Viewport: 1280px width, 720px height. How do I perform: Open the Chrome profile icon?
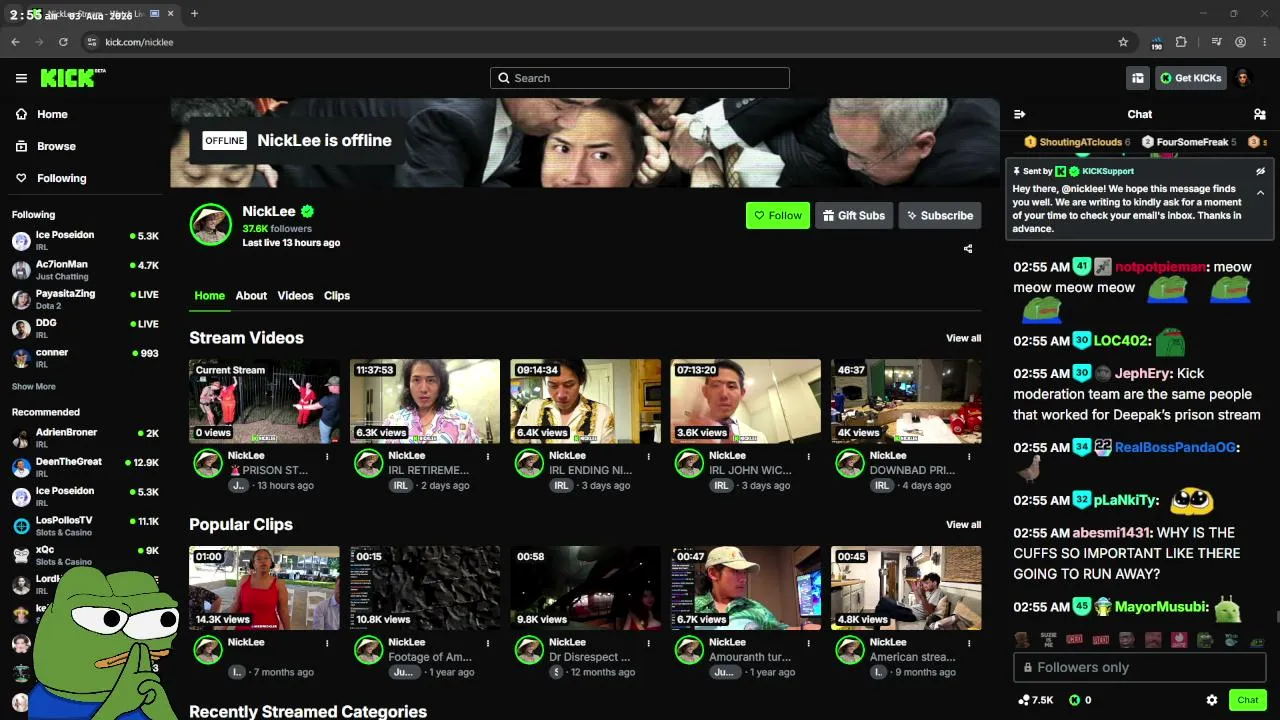1240,42
